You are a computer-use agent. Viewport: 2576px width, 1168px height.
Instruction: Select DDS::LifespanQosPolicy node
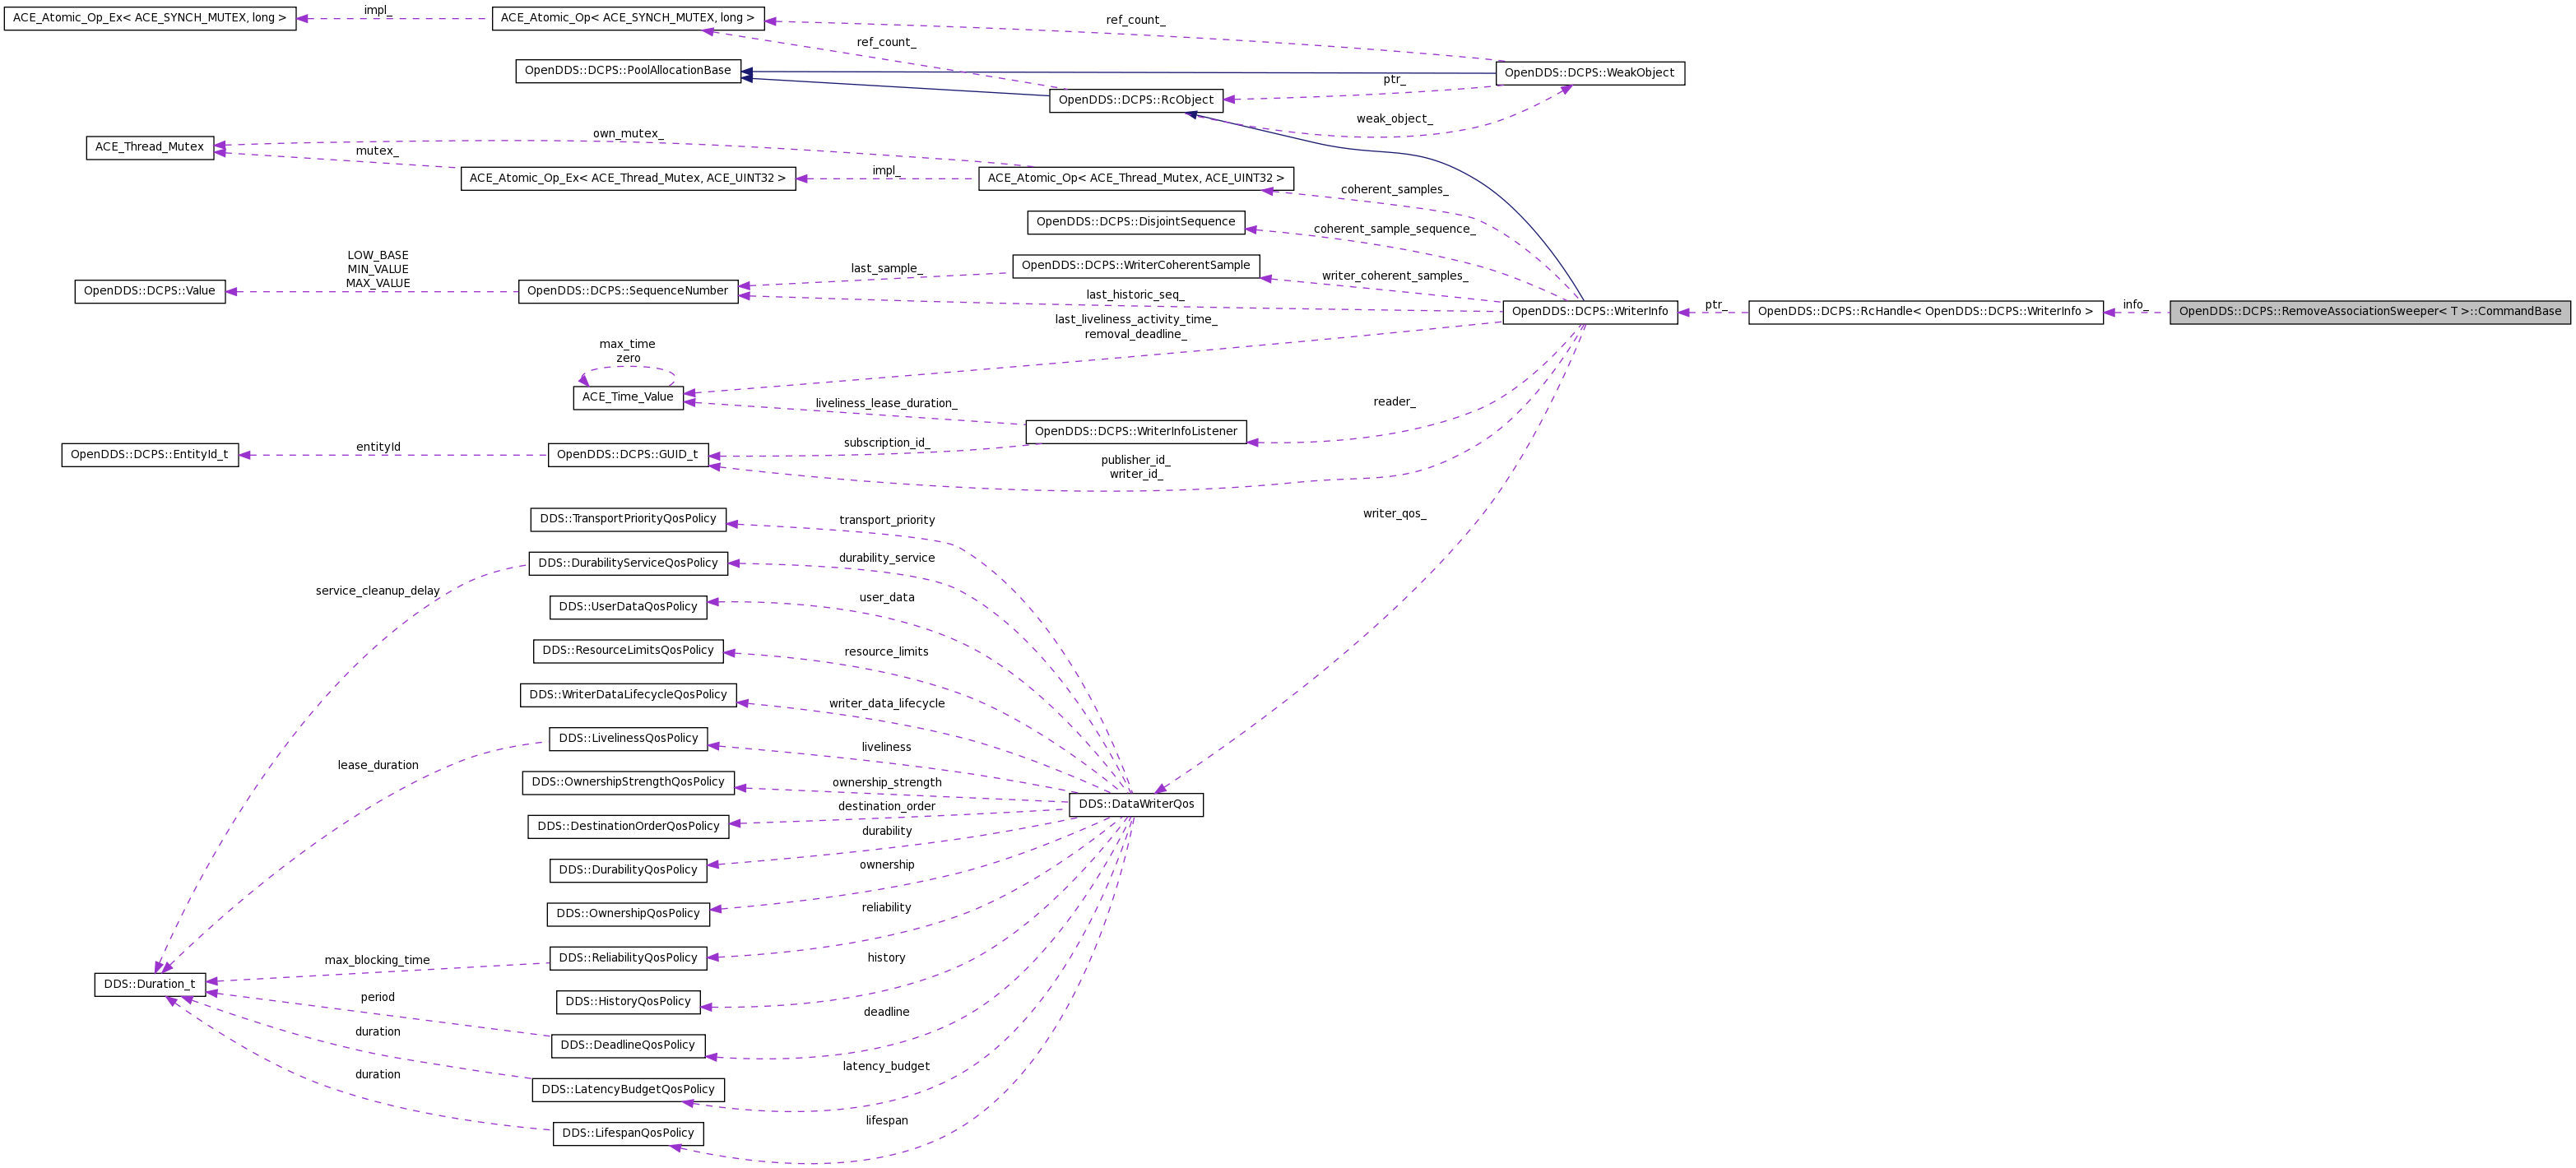[628, 1134]
